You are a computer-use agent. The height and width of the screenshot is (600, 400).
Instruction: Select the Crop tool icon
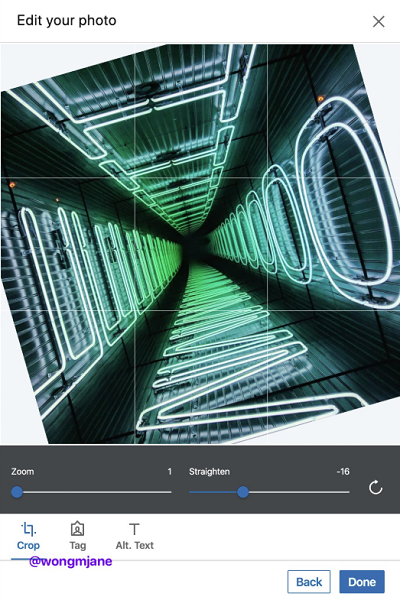pyautogui.click(x=28, y=530)
